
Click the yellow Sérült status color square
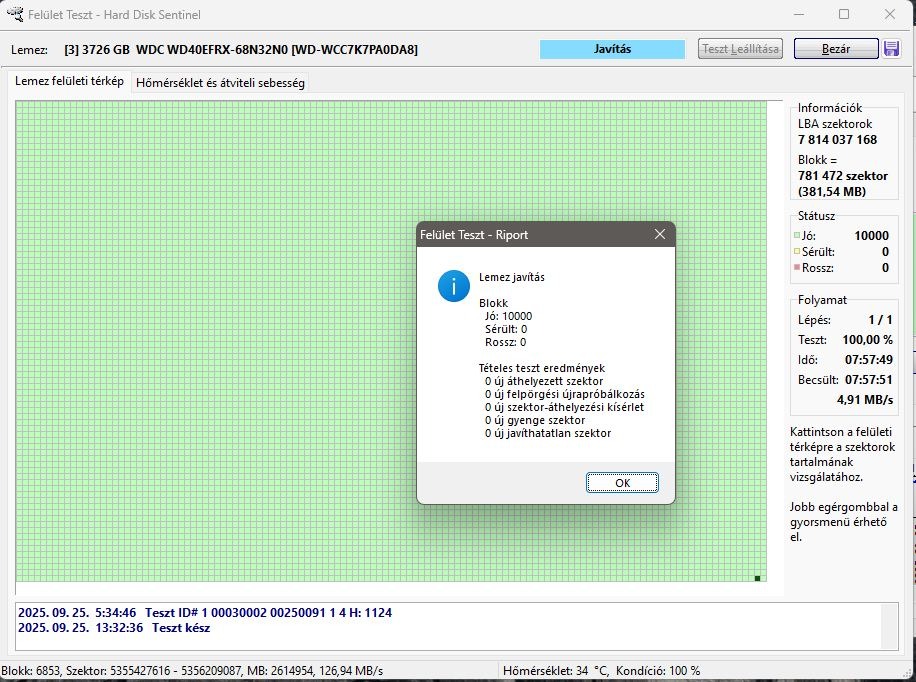[797, 251]
